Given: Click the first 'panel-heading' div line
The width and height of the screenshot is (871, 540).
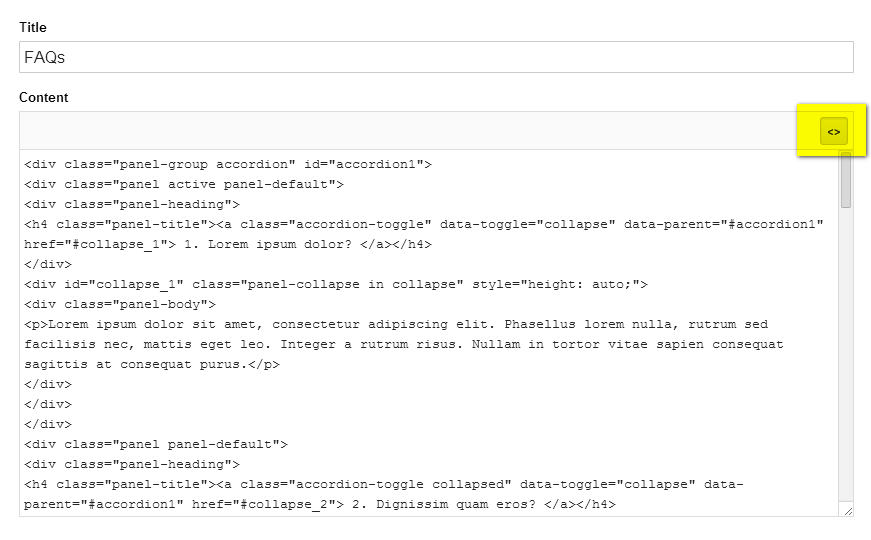Looking at the screenshot, I should tap(132, 204).
